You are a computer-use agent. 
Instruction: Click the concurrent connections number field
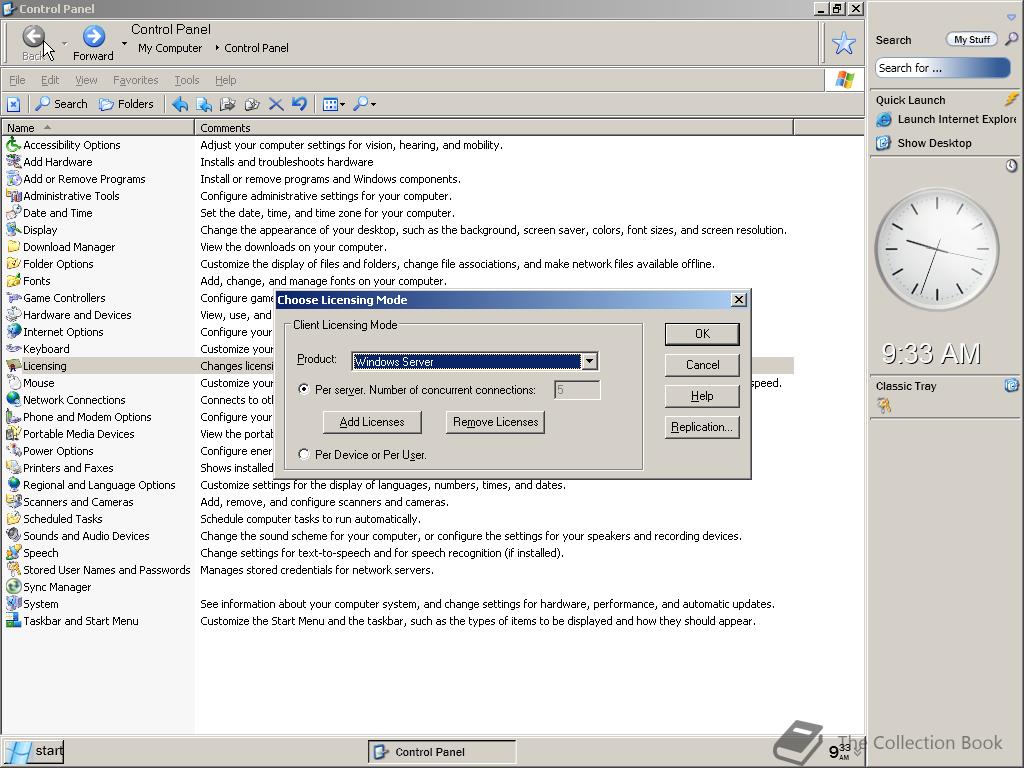click(x=577, y=390)
